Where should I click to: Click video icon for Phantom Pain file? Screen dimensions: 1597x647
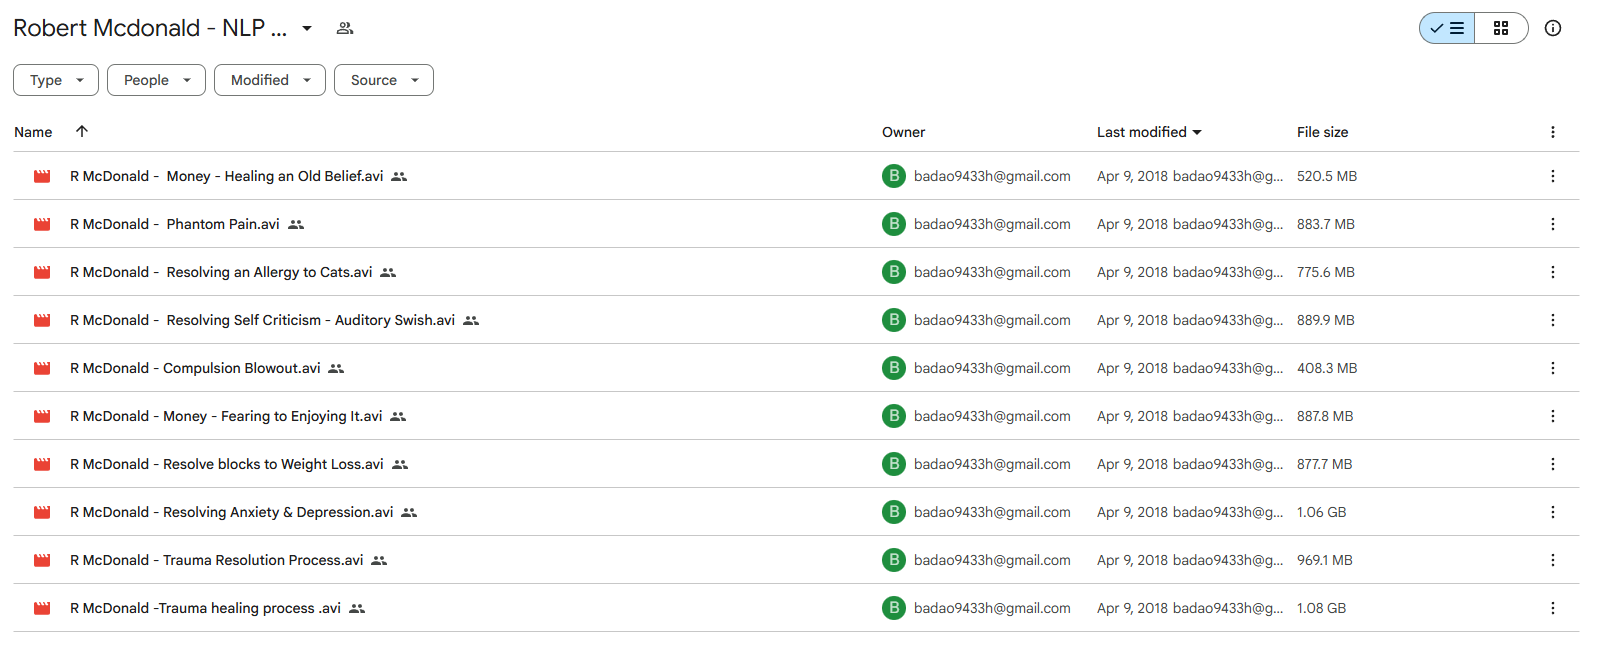click(x=42, y=224)
